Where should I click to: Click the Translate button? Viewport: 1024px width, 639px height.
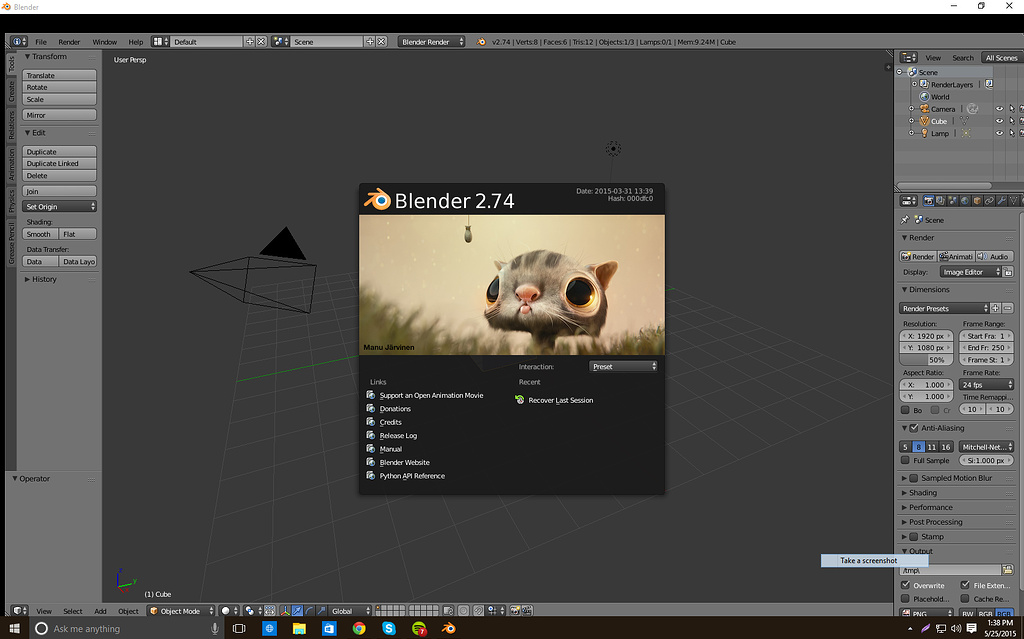(59, 75)
